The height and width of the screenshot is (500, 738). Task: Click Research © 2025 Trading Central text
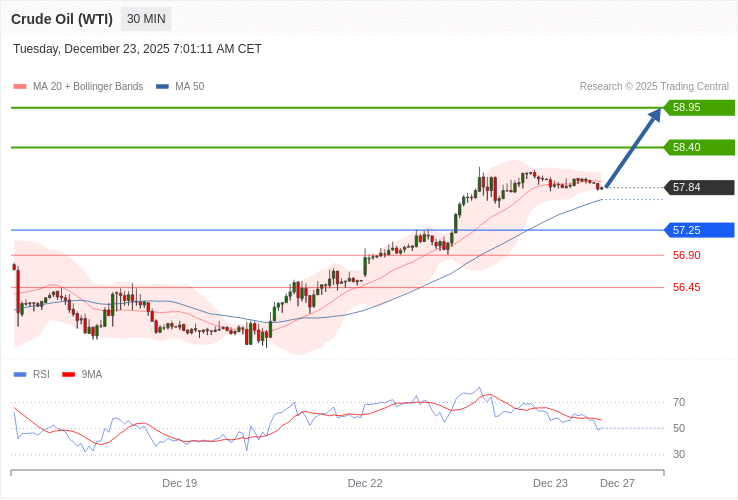[654, 87]
